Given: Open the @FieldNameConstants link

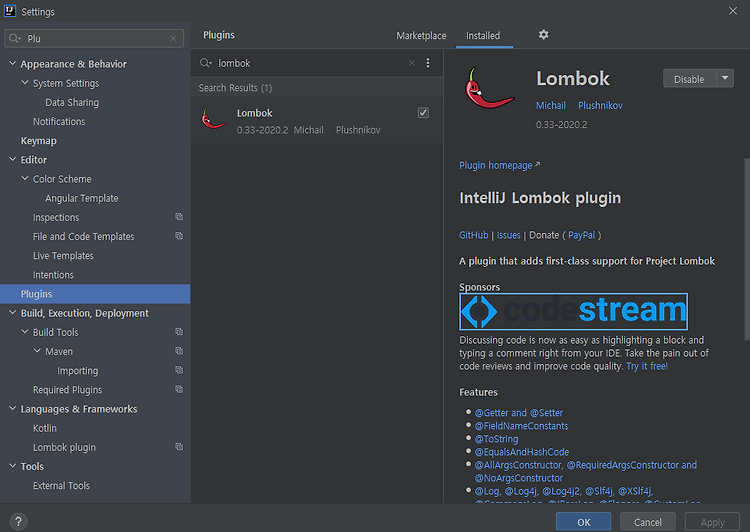Looking at the screenshot, I should pos(521,425).
